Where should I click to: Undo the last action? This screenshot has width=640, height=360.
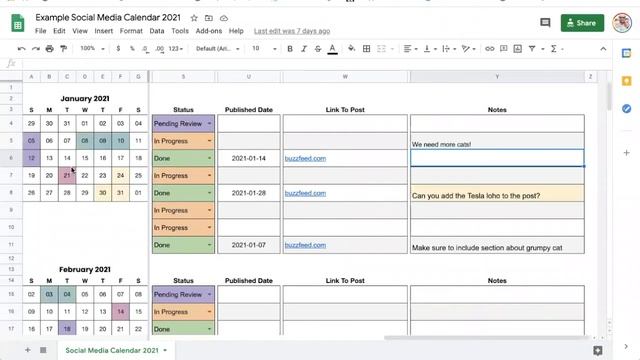tap(21, 49)
